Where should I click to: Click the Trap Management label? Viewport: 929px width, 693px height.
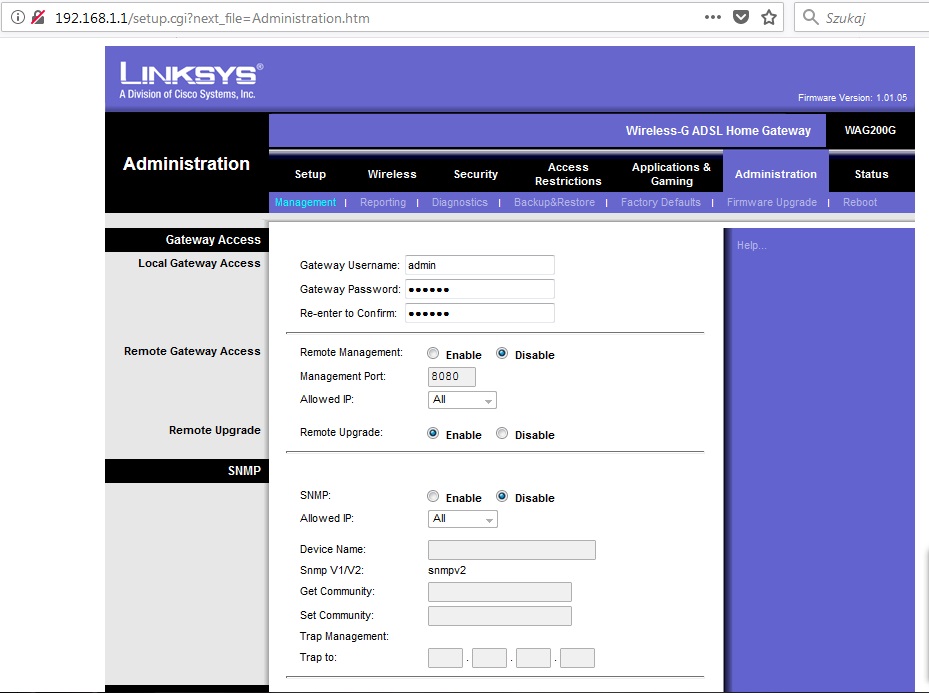pos(344,637)
